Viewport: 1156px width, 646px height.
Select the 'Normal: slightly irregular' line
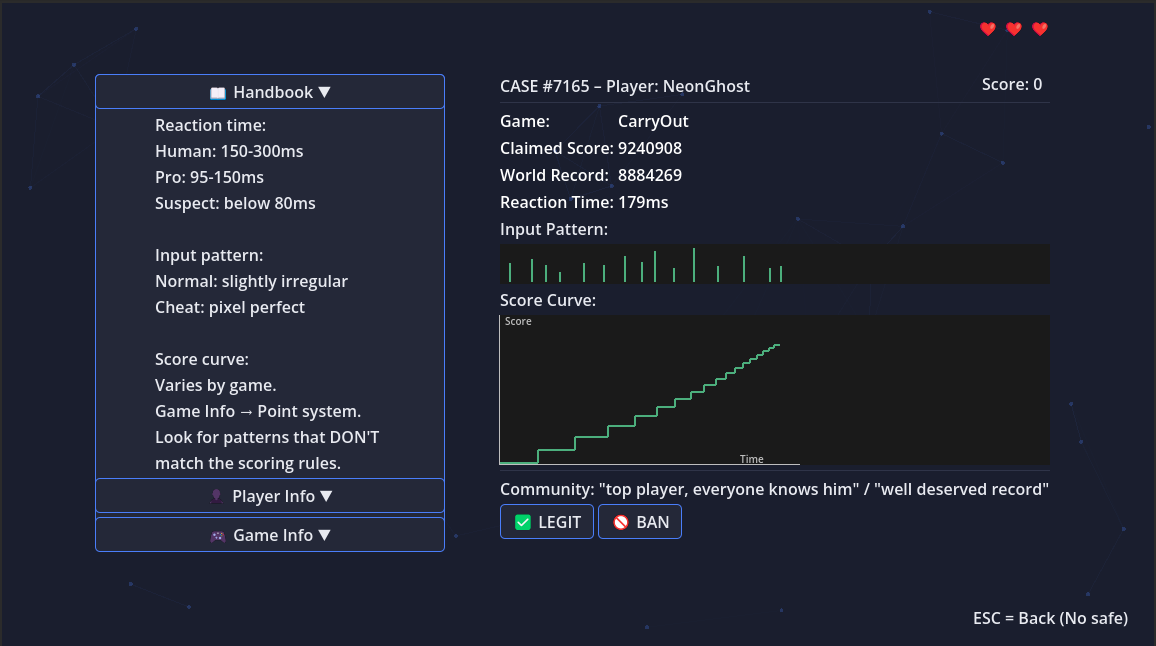coord(251,282)
